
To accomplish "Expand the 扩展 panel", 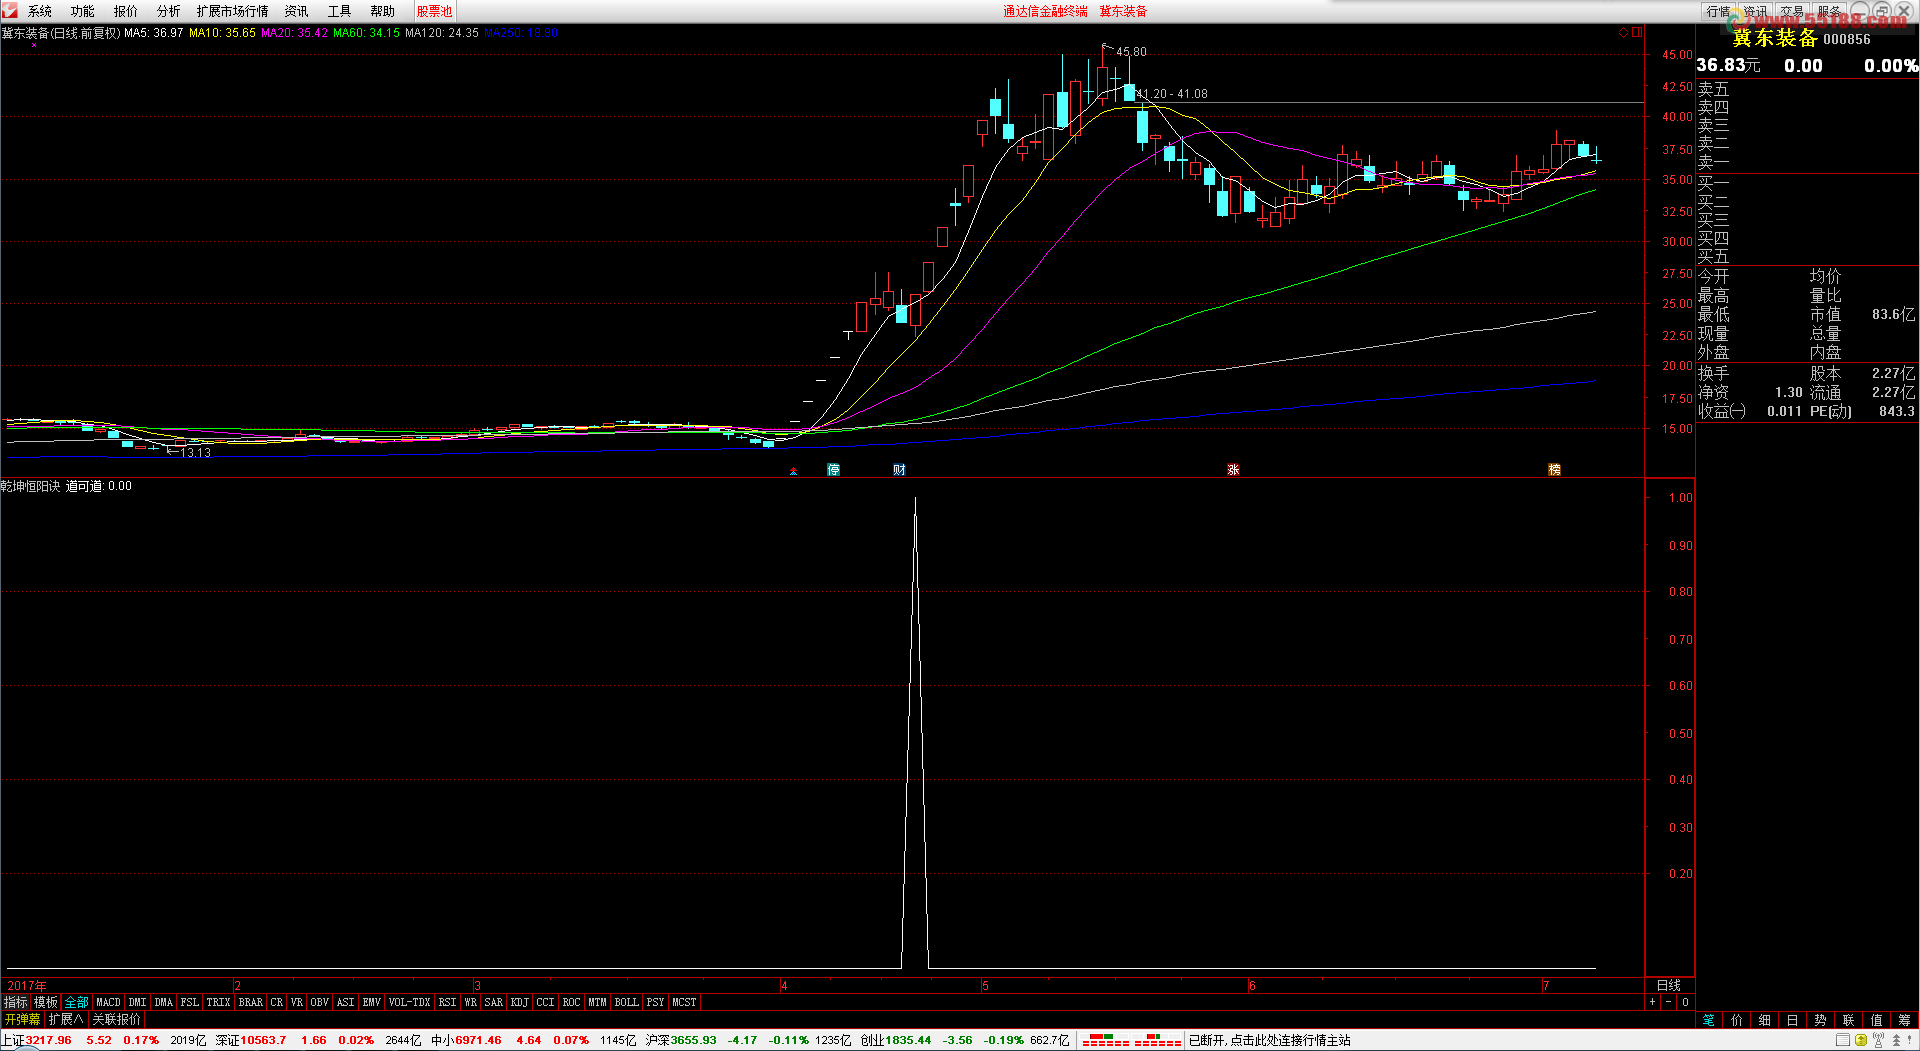I will [66, 1019].
